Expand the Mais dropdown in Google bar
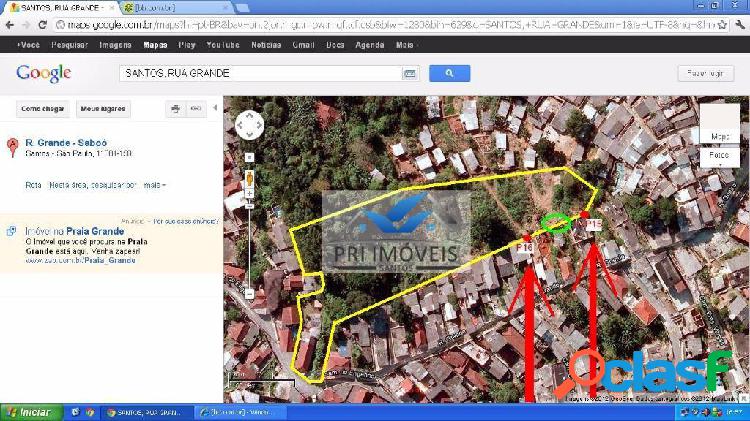This screenshot has height=421, width=750. (x=406, y=45)
